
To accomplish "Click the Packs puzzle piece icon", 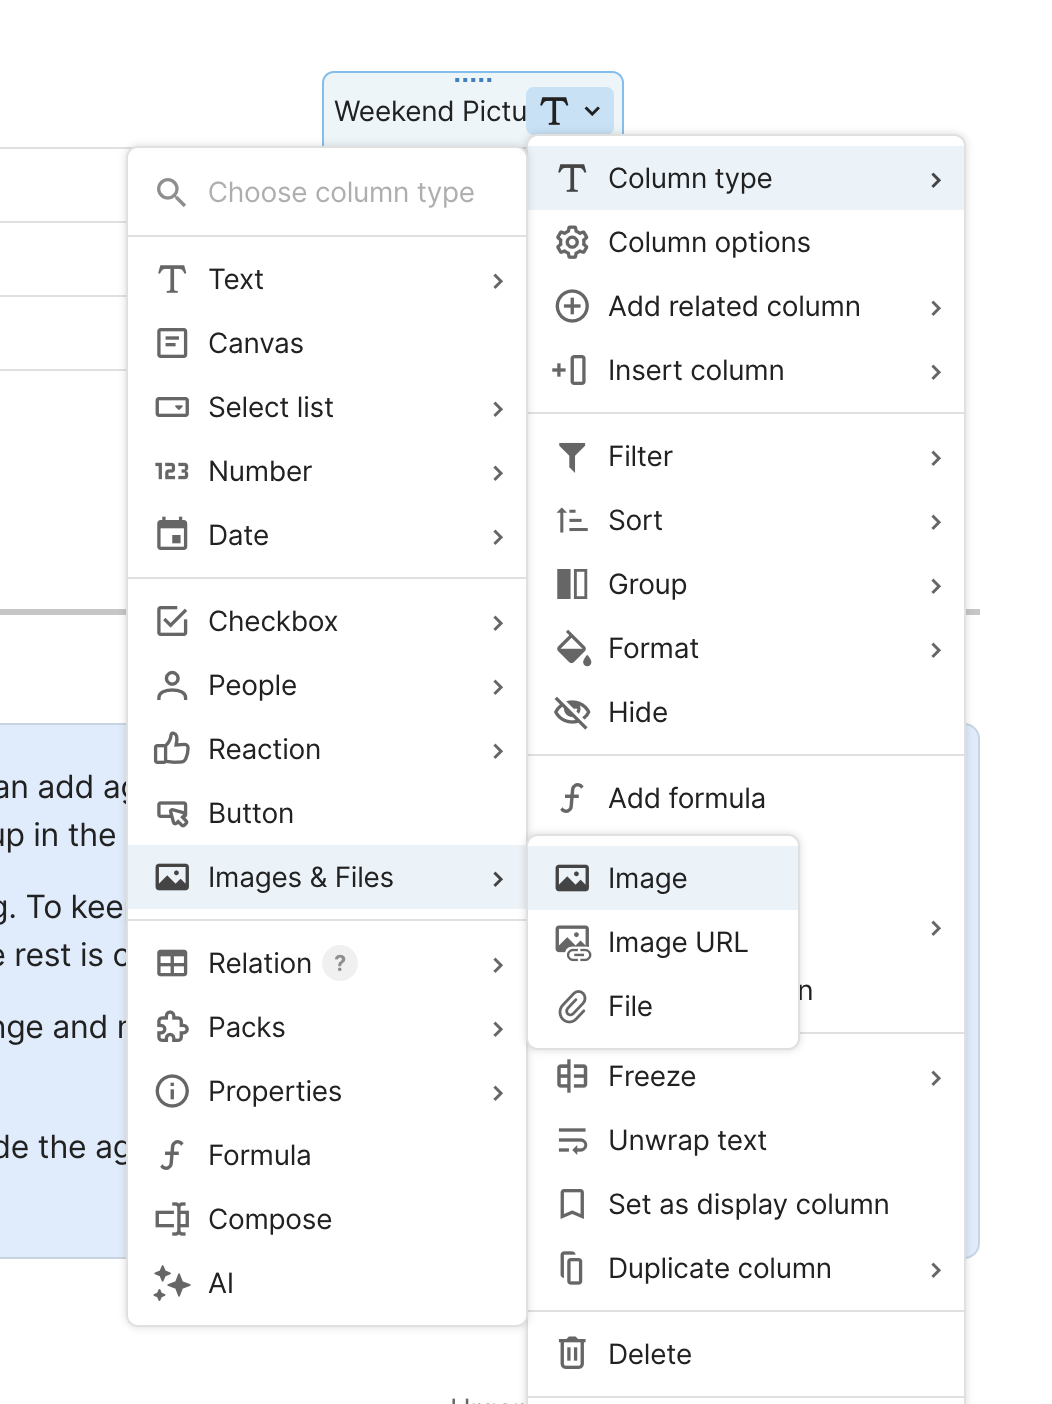I will [172, 1027].
